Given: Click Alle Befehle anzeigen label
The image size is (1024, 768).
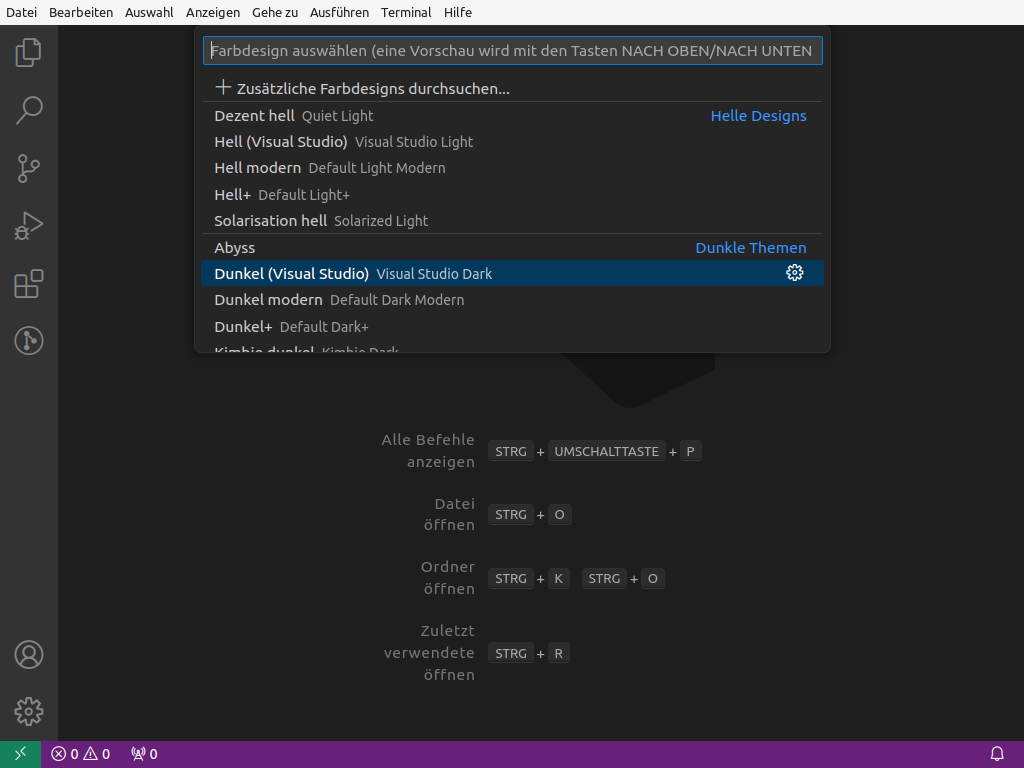Looking at the screenshot, I should [x=428, y=451].
